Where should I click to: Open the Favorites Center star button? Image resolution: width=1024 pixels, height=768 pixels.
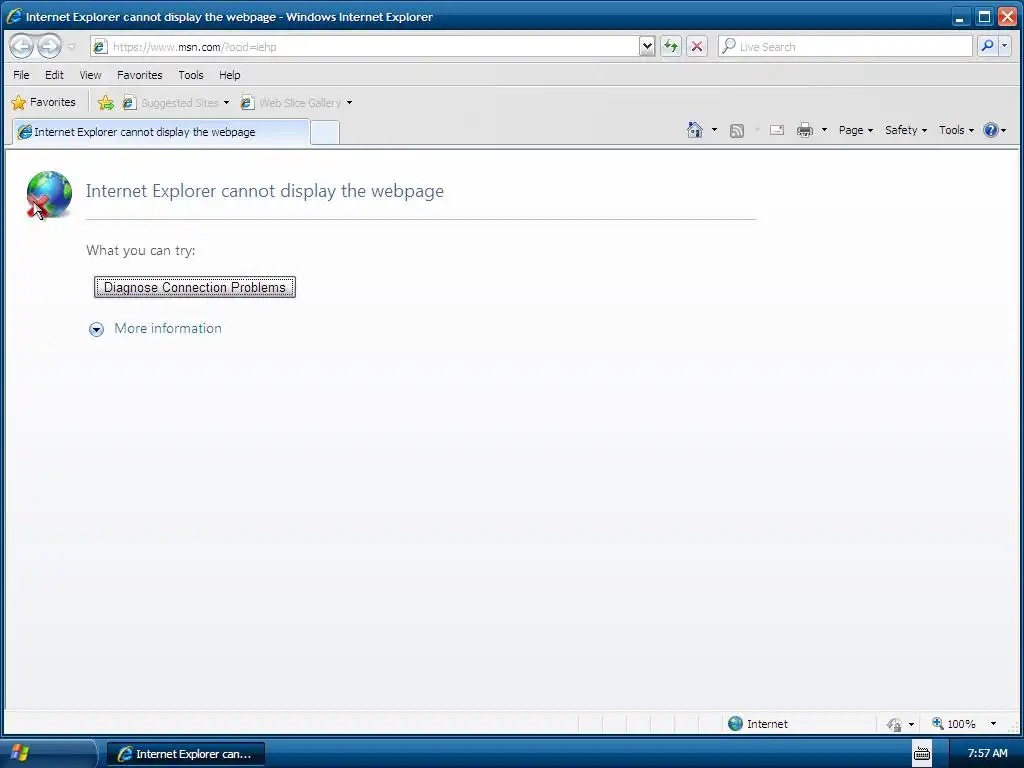click(44, 103)
